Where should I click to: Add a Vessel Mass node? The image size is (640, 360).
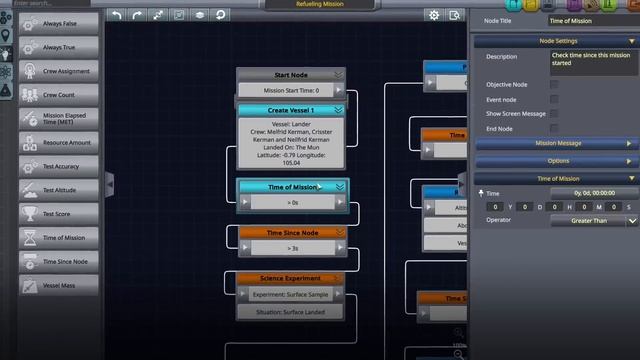(58, 285)
